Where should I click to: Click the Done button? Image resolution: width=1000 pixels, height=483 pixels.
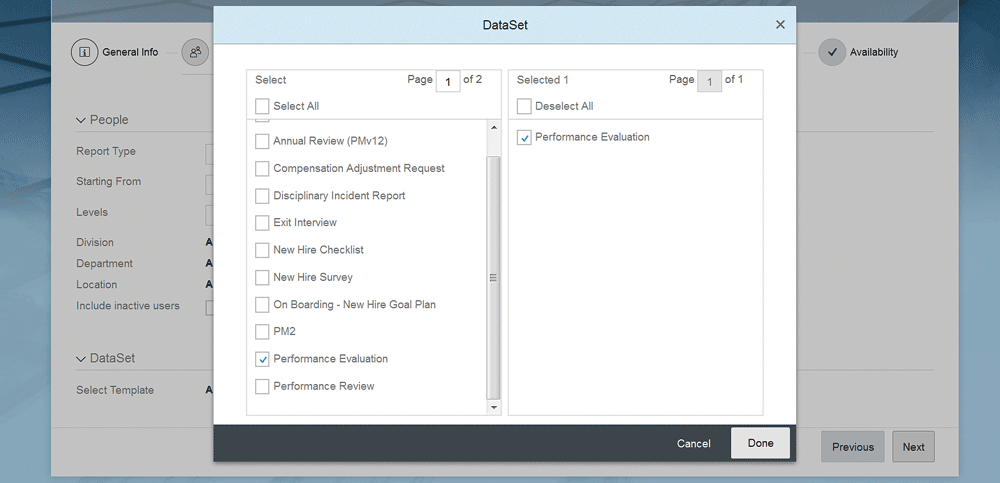click(760, 443)
